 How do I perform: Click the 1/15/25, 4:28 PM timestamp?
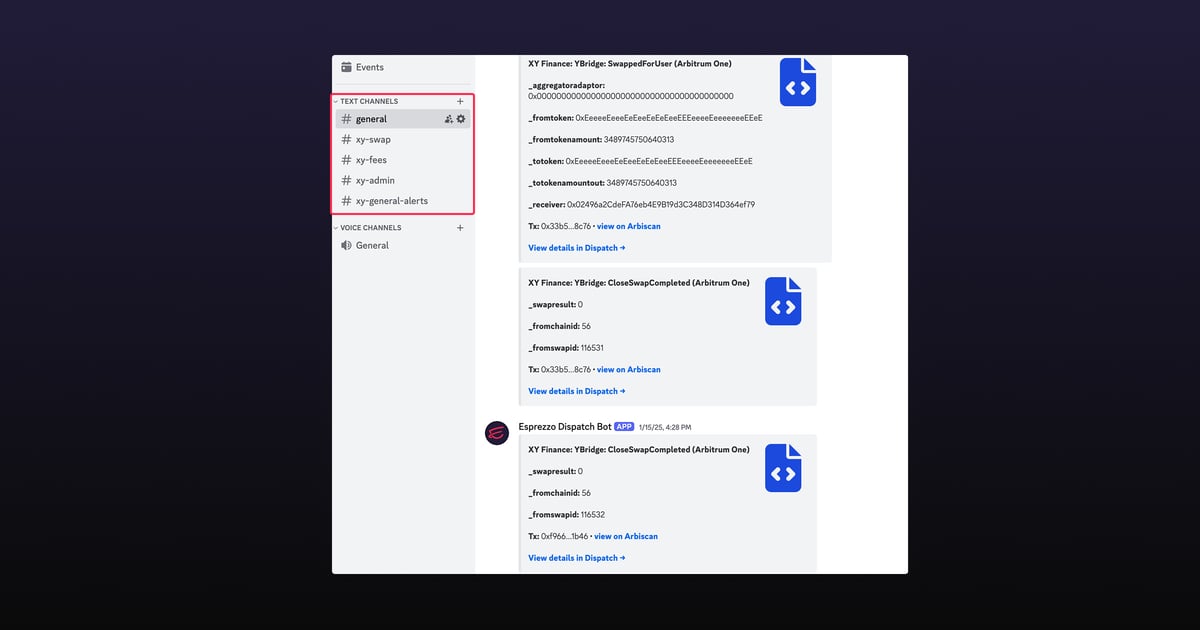[665, 427]
